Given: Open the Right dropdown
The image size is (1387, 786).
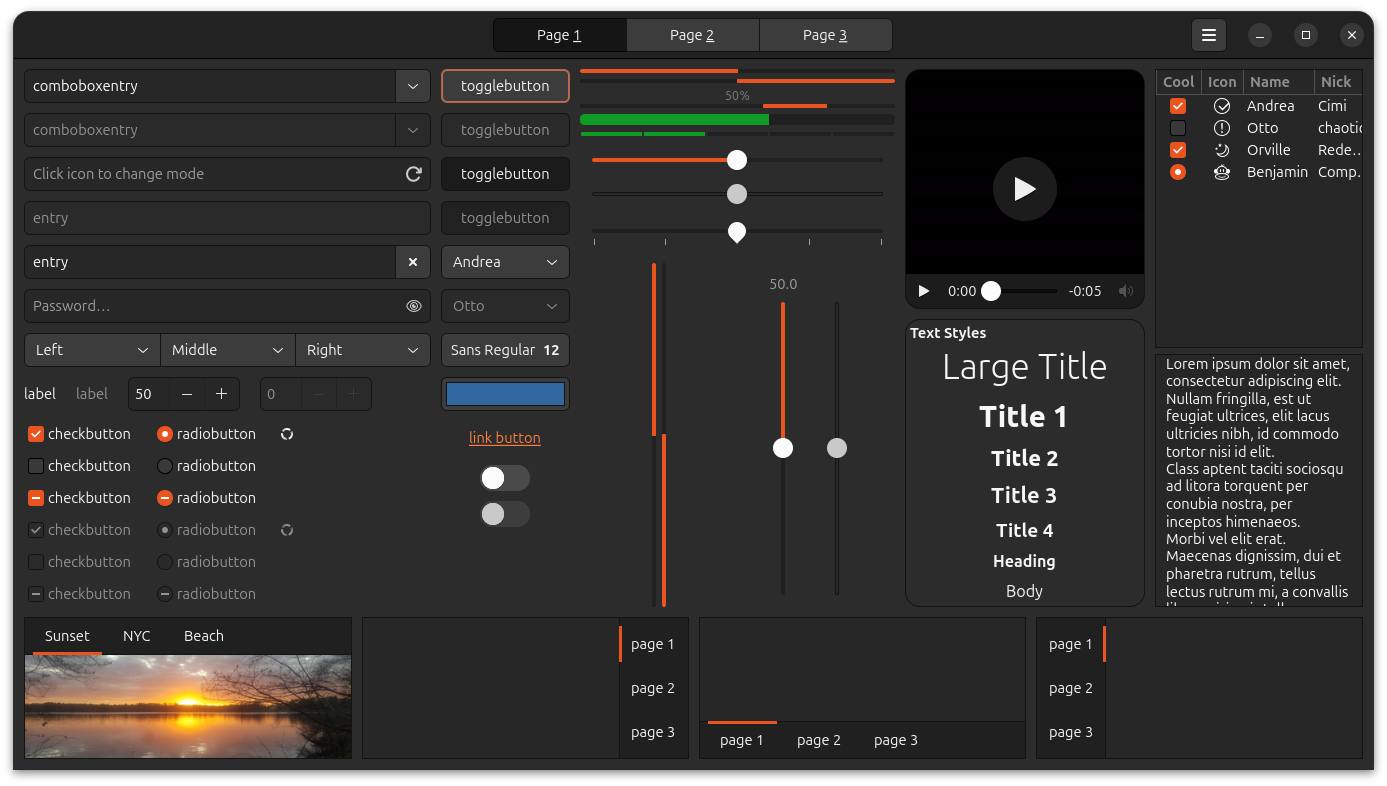Looking at the screenshot, I should click(363, 350).
